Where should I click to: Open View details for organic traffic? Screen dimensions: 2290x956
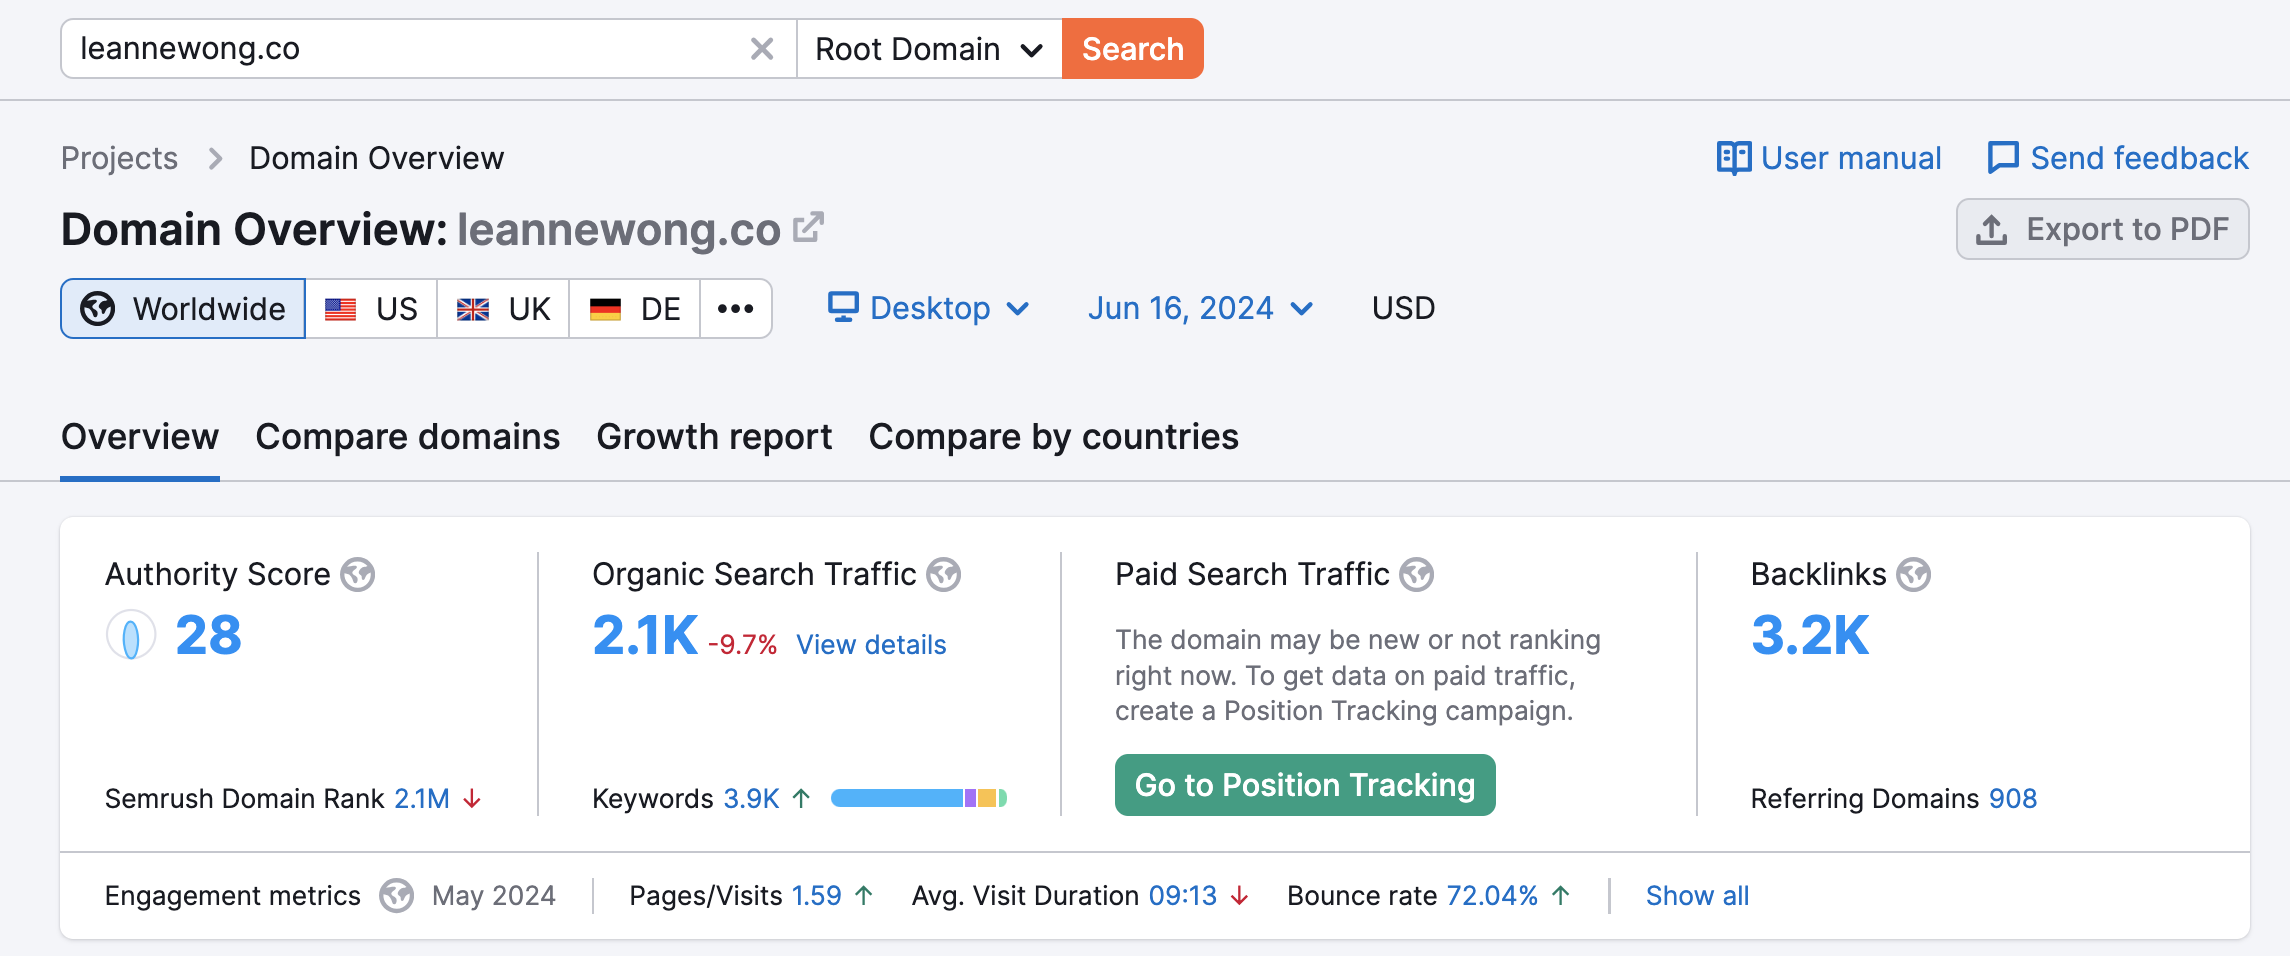point(871,645)
